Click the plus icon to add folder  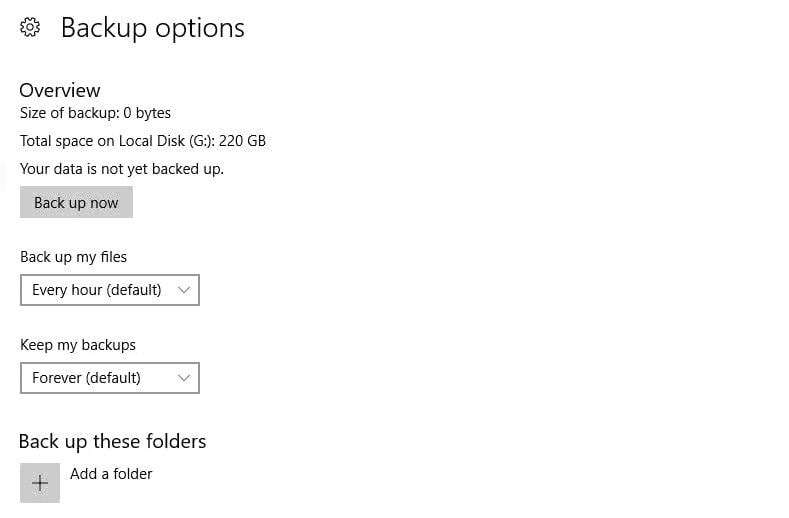coord(40,483)
